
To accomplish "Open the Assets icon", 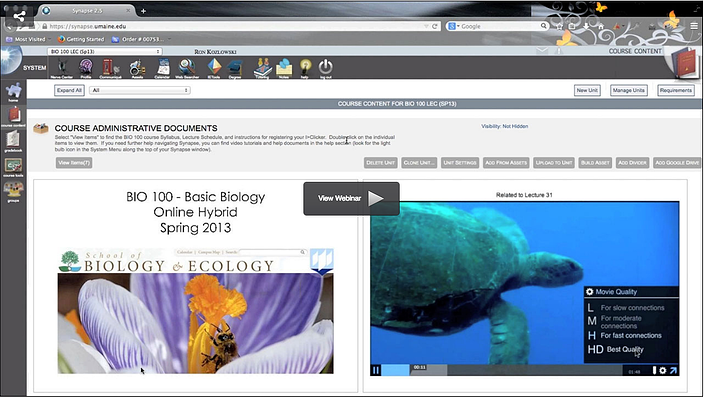I will click(x=137, y=68).
